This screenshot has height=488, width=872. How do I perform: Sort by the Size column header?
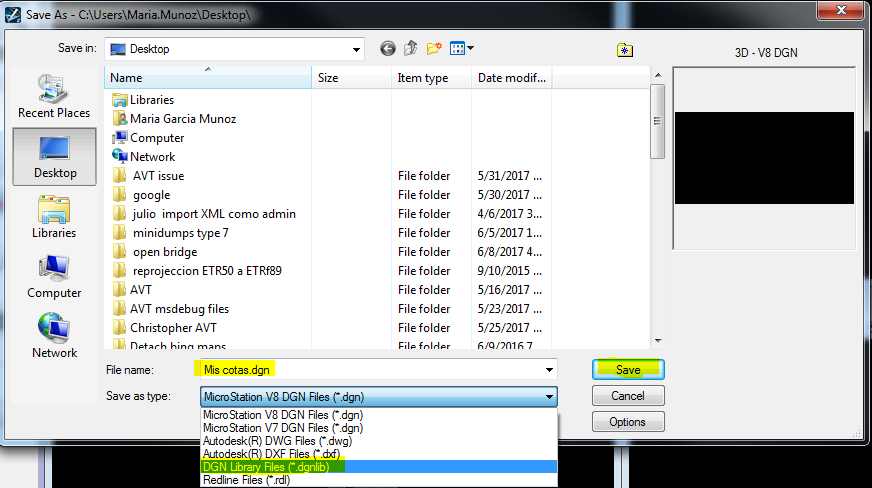[x=351, y=78]
